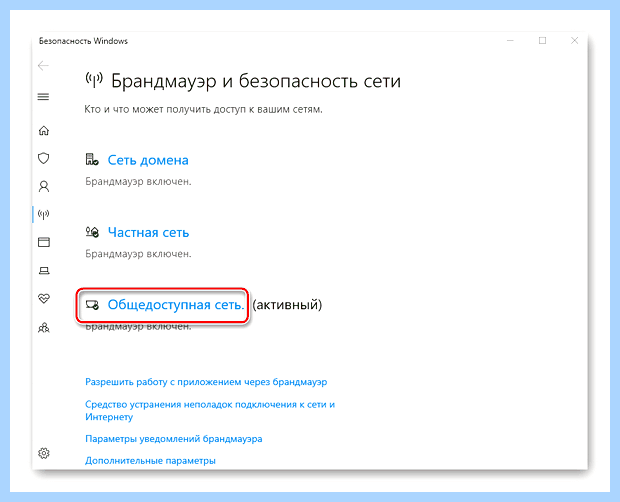Screen dimensions: 620x502
Task: Open Settings gear icon in sidebar
Action: coord(43,453)
